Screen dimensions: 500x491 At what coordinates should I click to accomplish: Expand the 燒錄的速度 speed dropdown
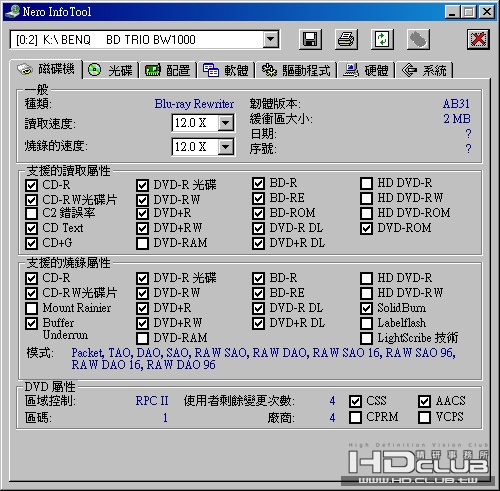tap(226, 146)
